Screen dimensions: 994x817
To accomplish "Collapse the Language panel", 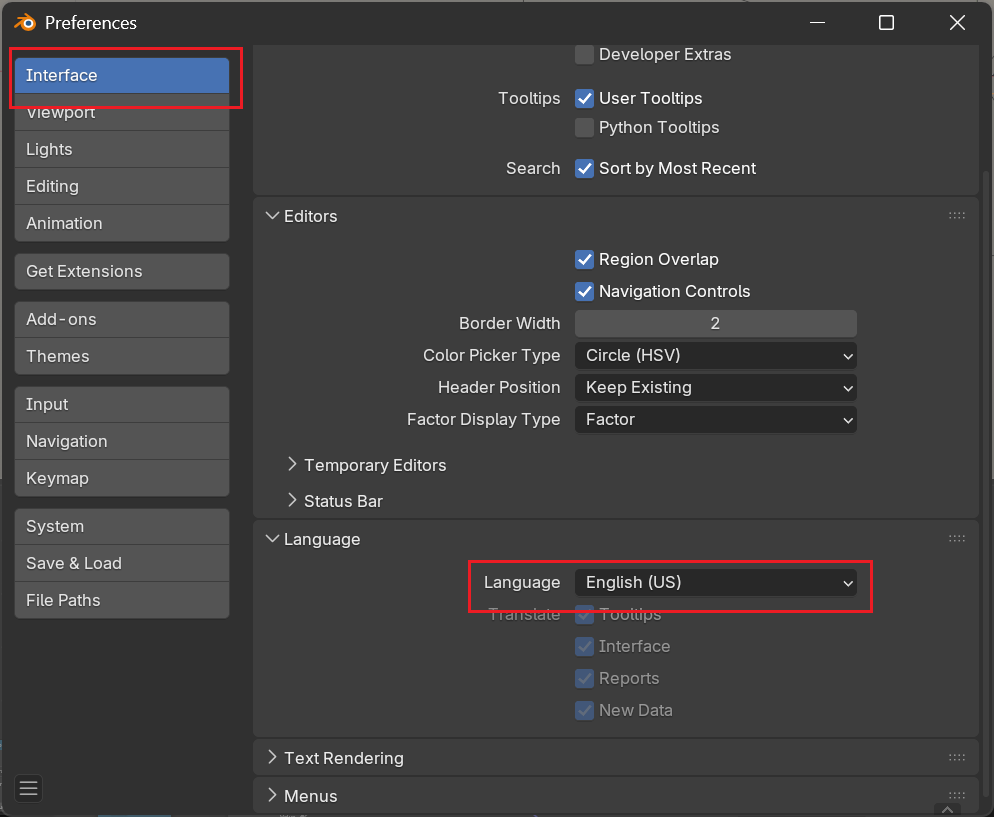I will coord(273,539).
